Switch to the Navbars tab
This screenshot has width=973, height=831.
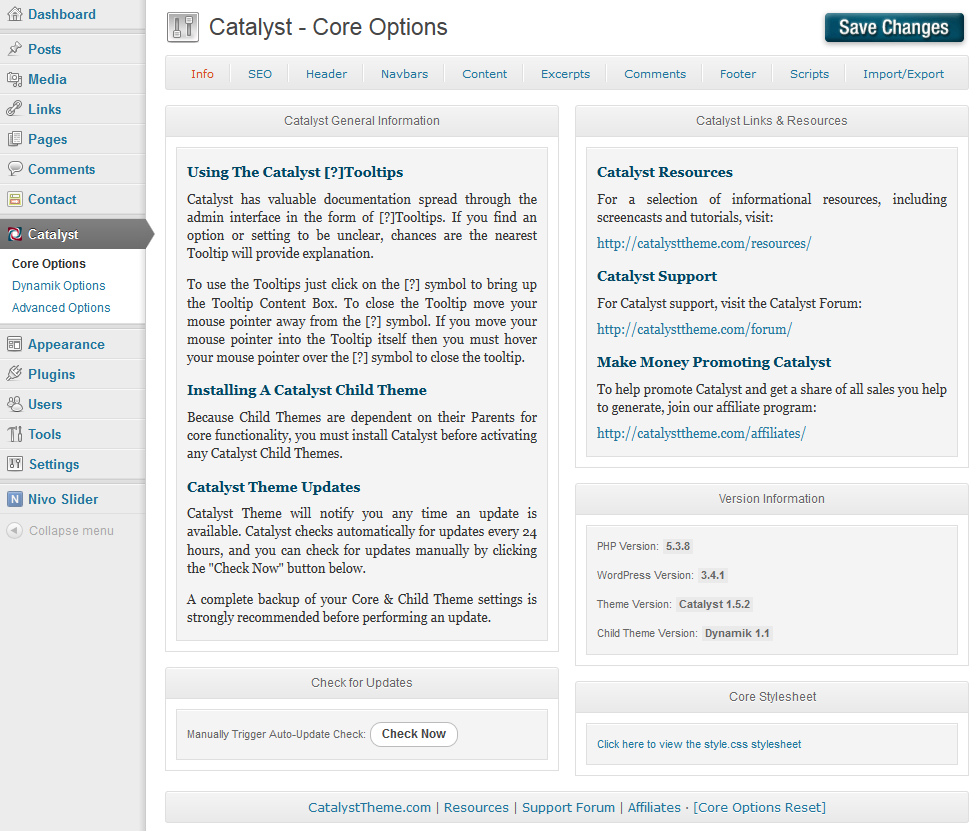tap(404, 74)
